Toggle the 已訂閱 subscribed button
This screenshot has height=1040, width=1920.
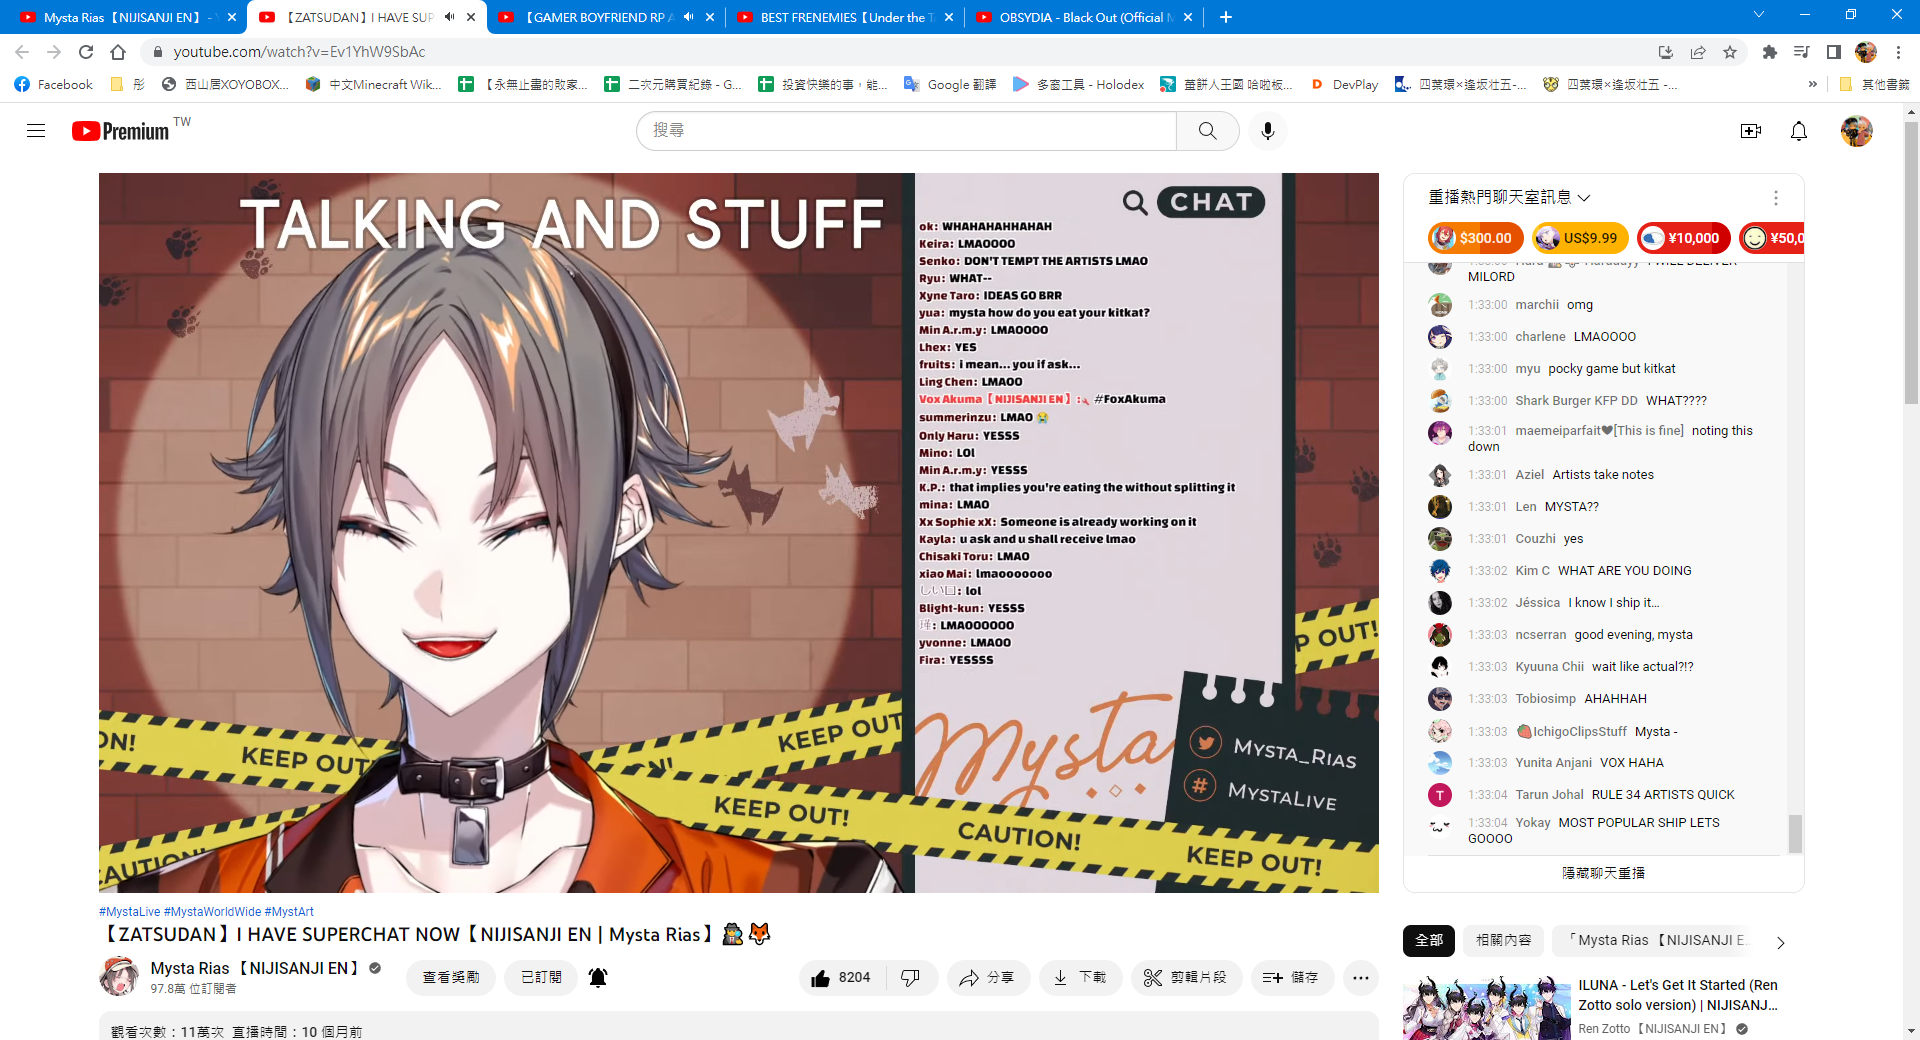542,978
